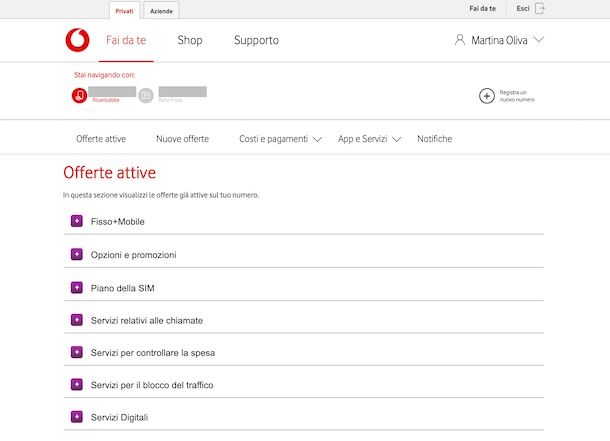
Task: Click the Martina Oliva user name
Action: tap(499, 40)
